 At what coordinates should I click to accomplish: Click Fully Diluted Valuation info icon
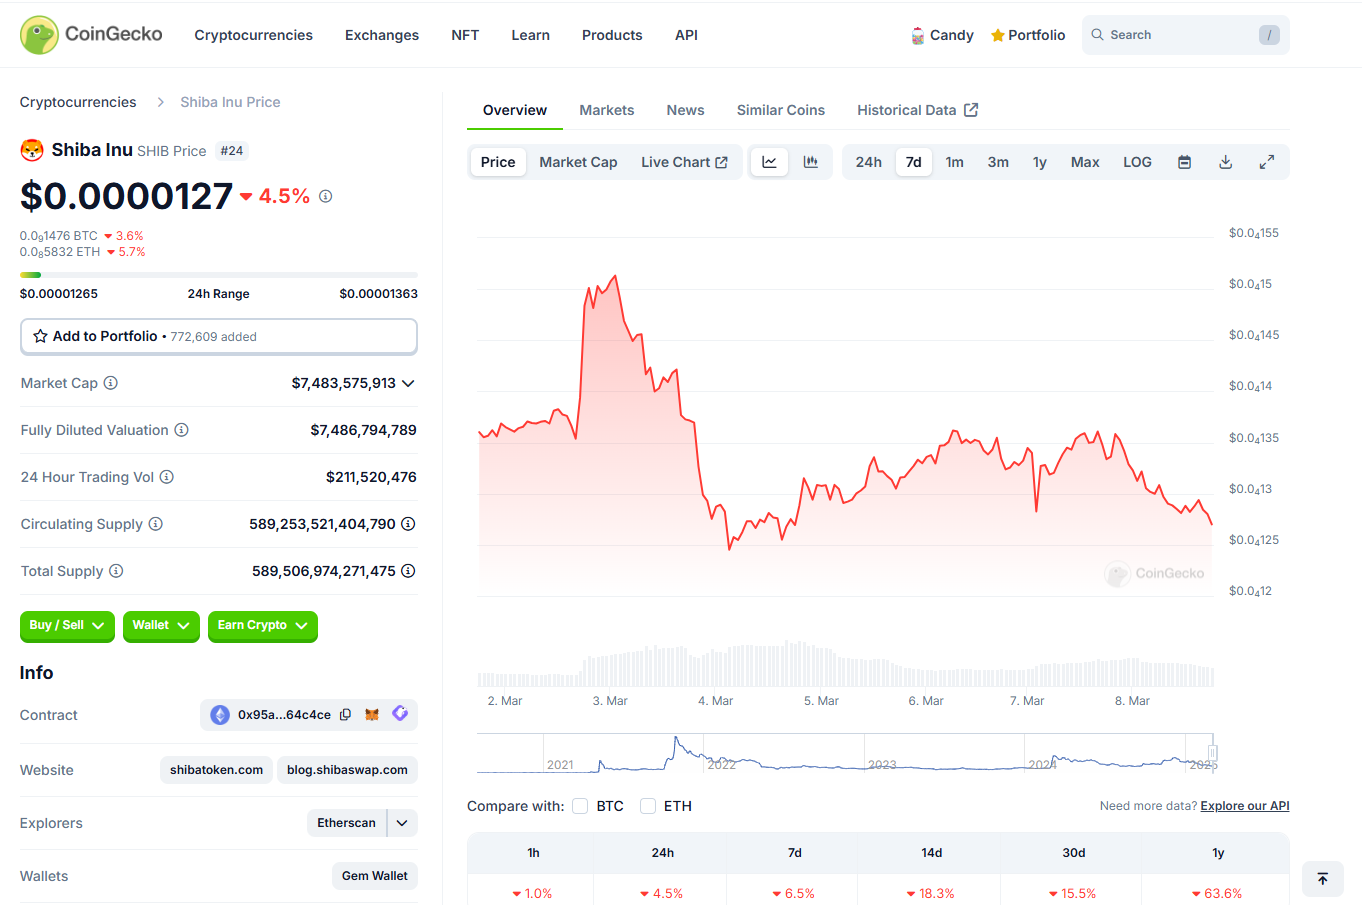181,430
